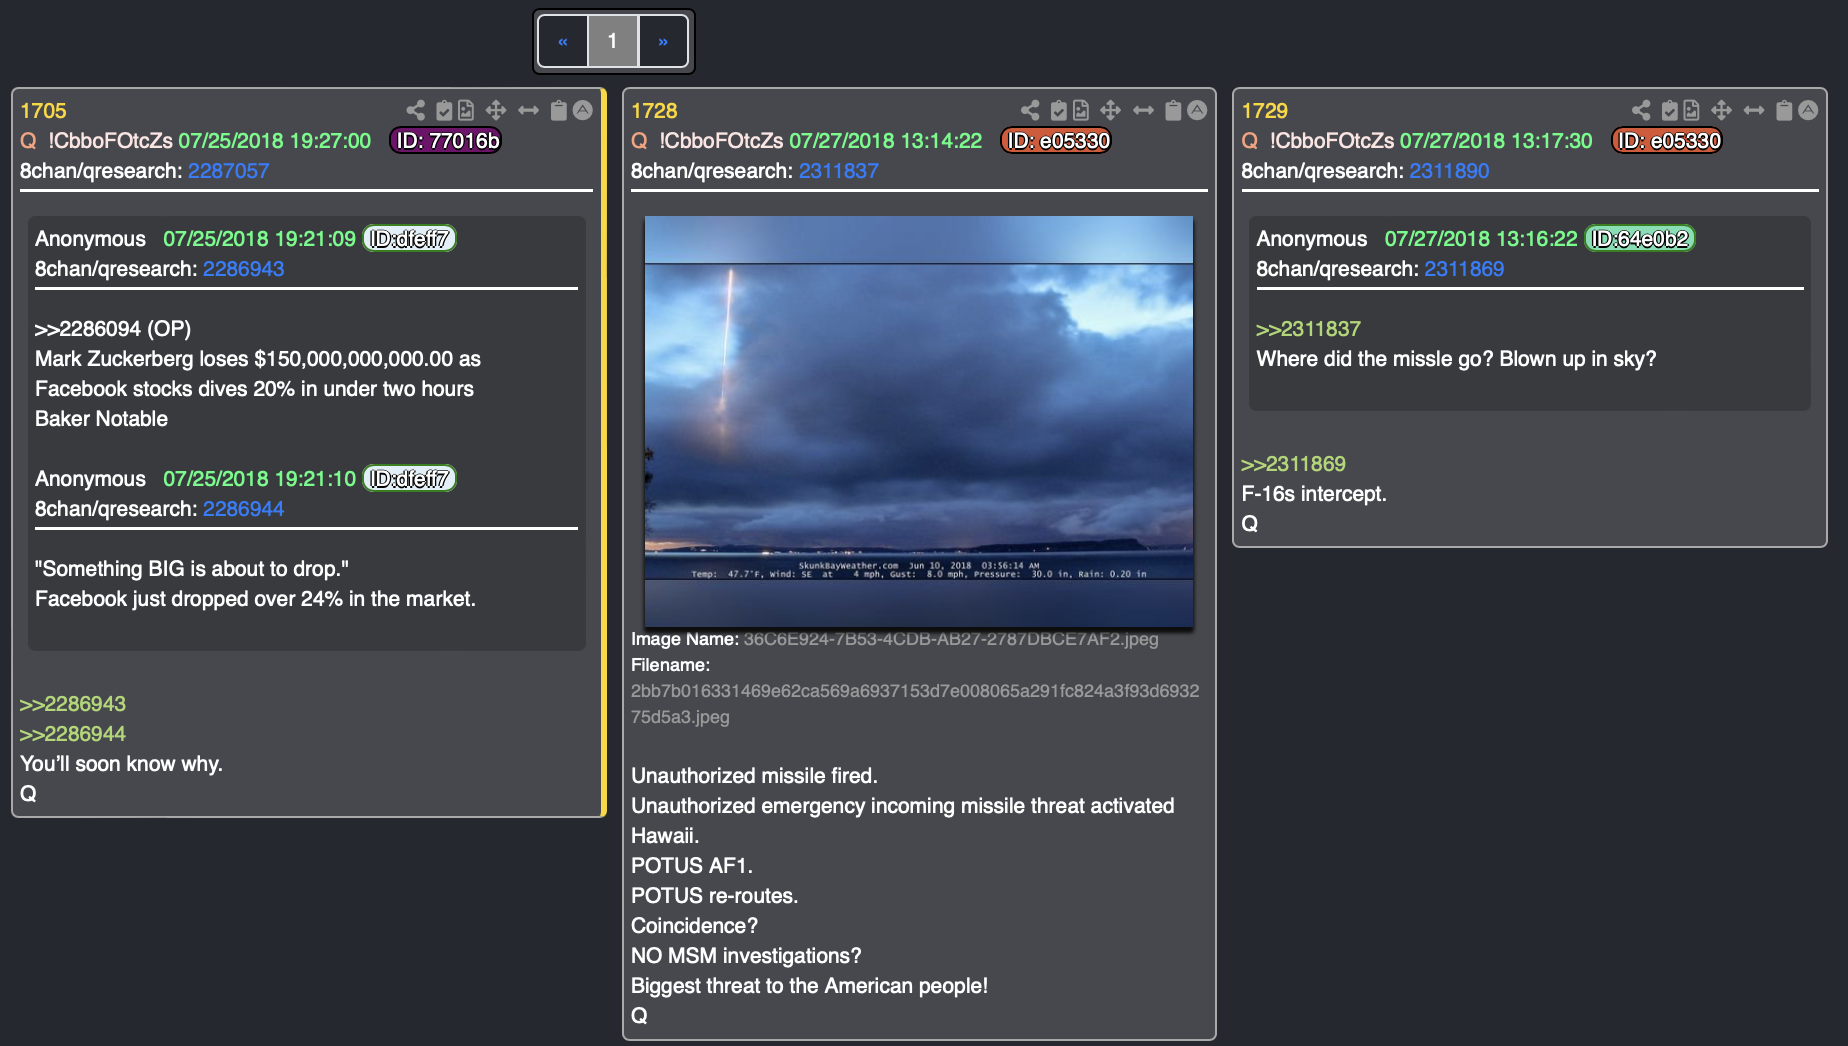1848x1046 pixels.
Task: Click the clipboard-check icon on post 1705
Action: click(x=444, y=110)
